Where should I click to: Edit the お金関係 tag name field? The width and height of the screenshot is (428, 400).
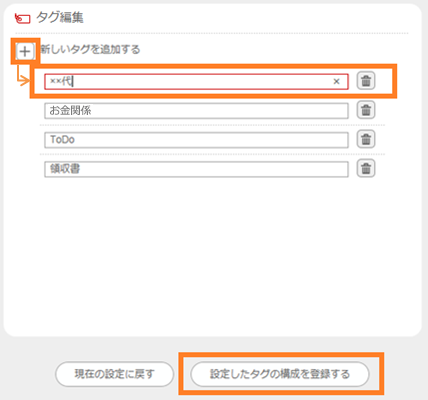[196, 111]
